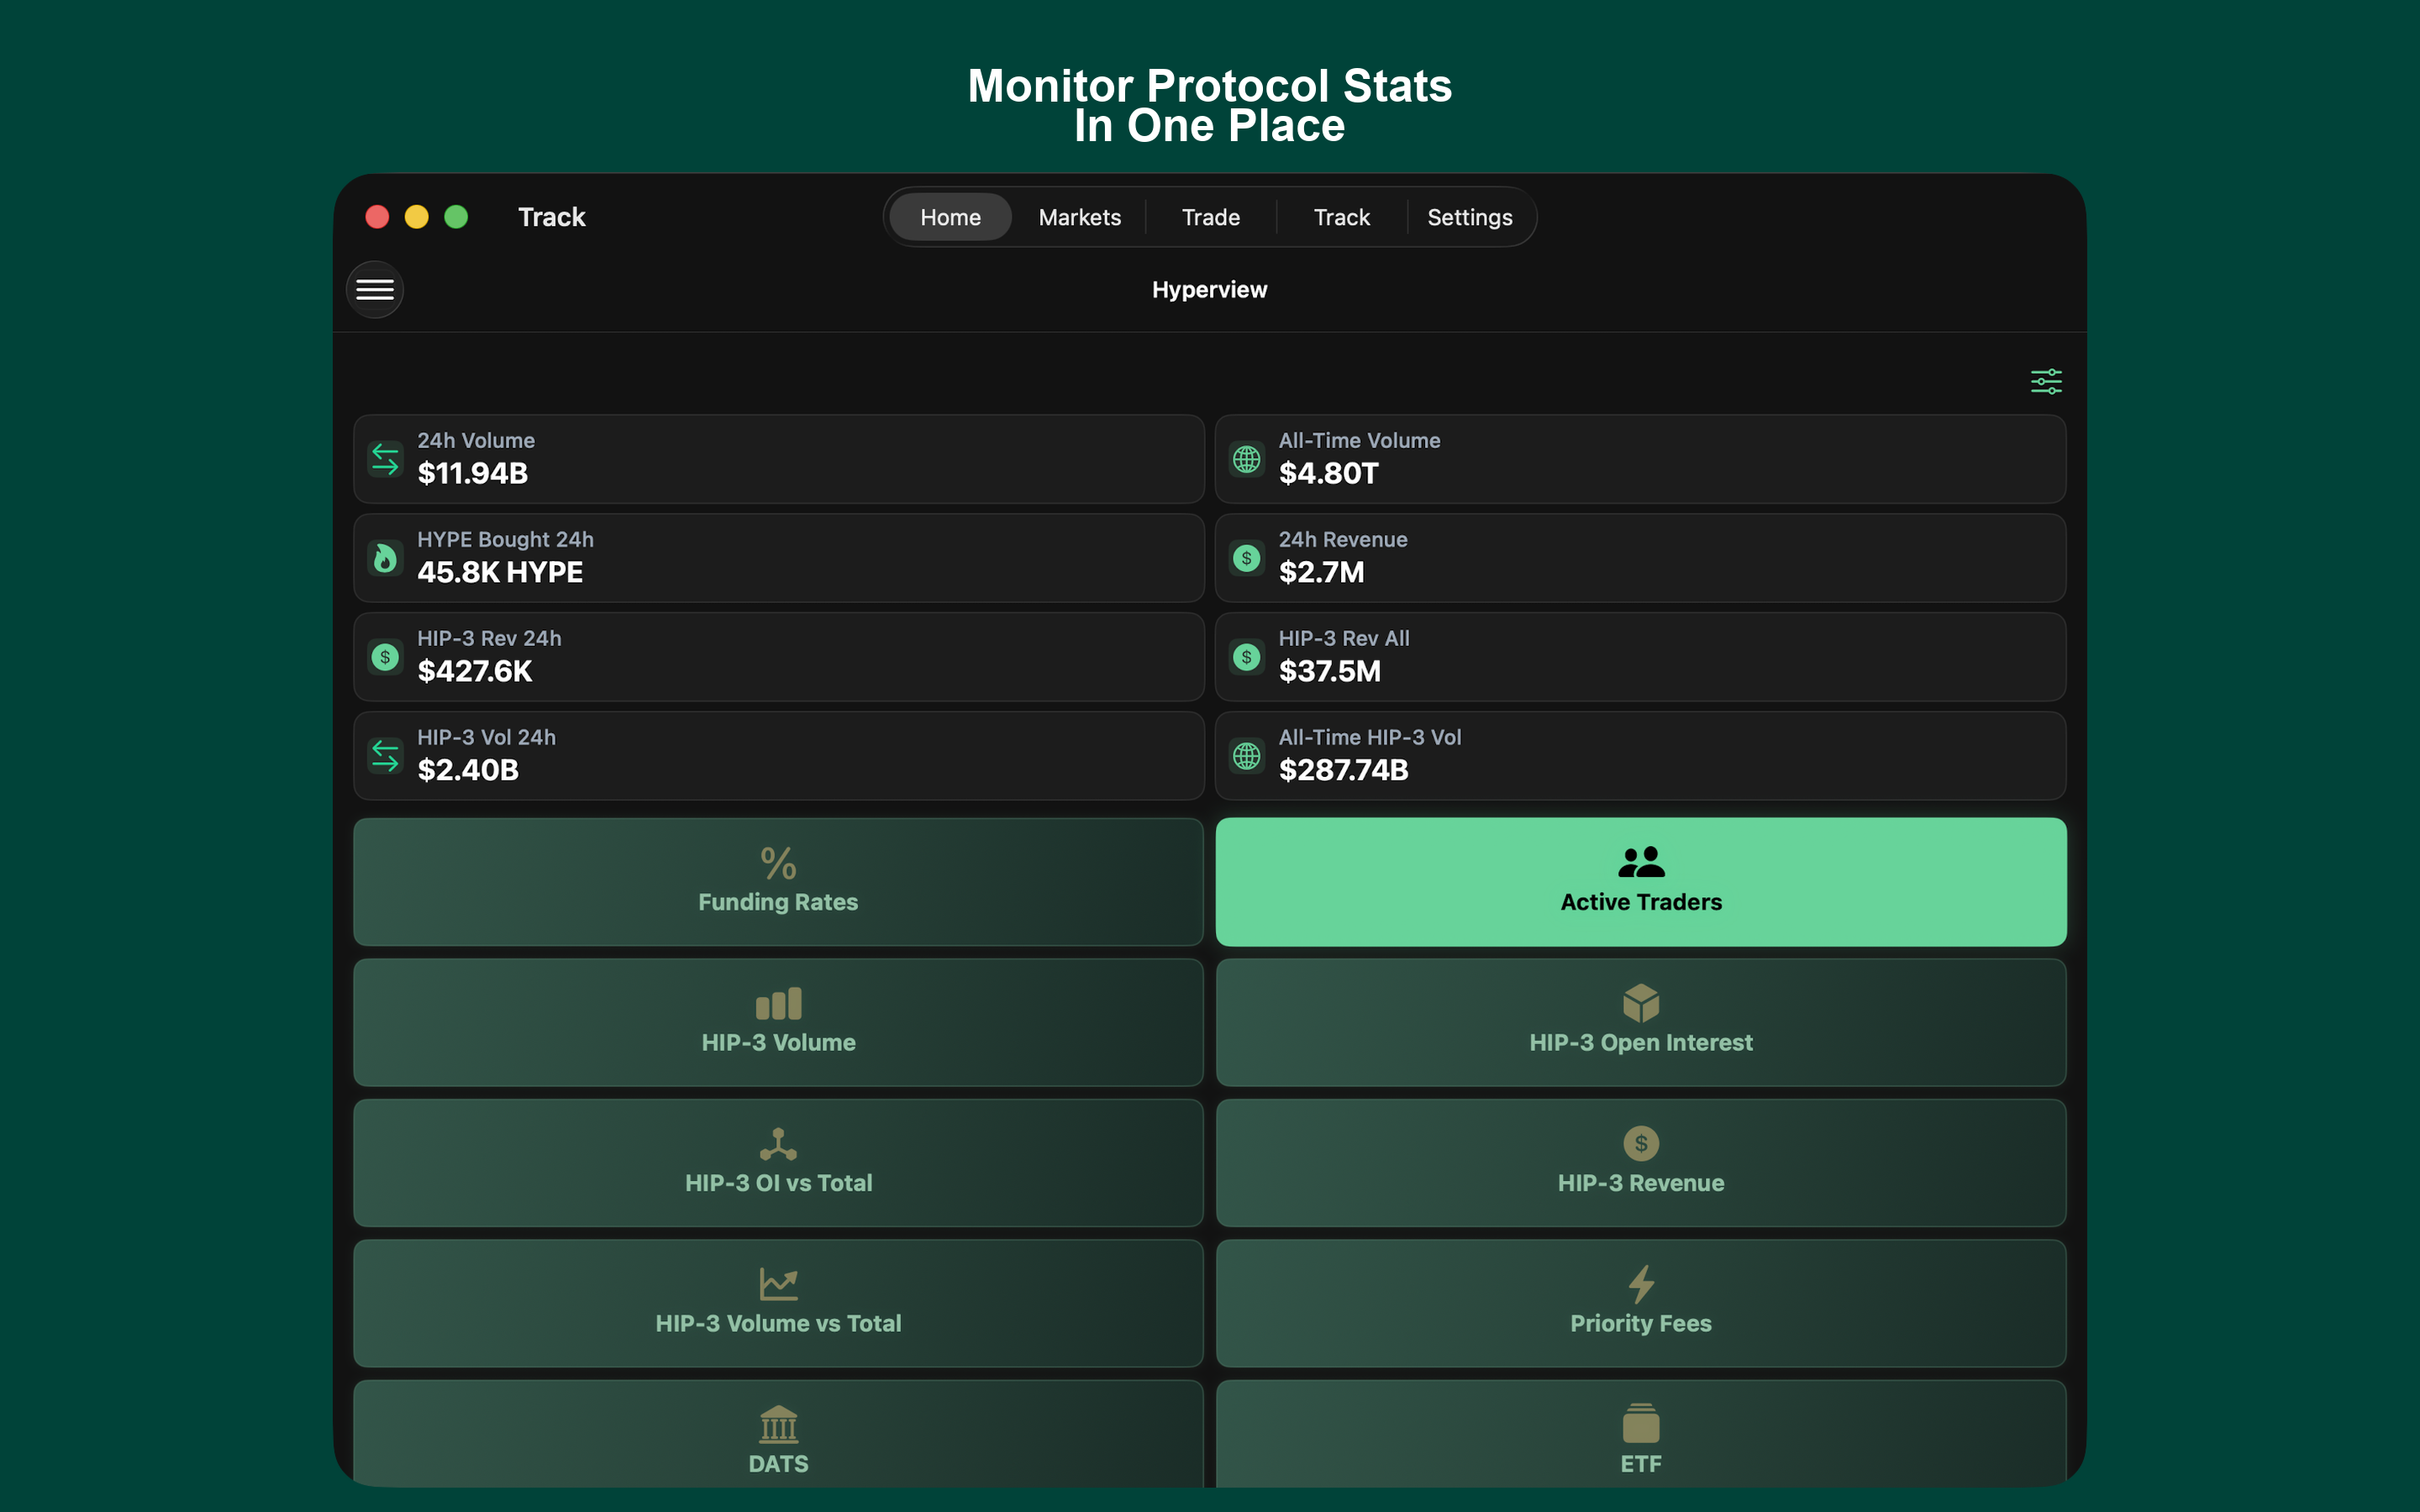Viewport: 2420px width, 1512px height.
Task: Select the Active Traders button
Action: (1641, 882)
